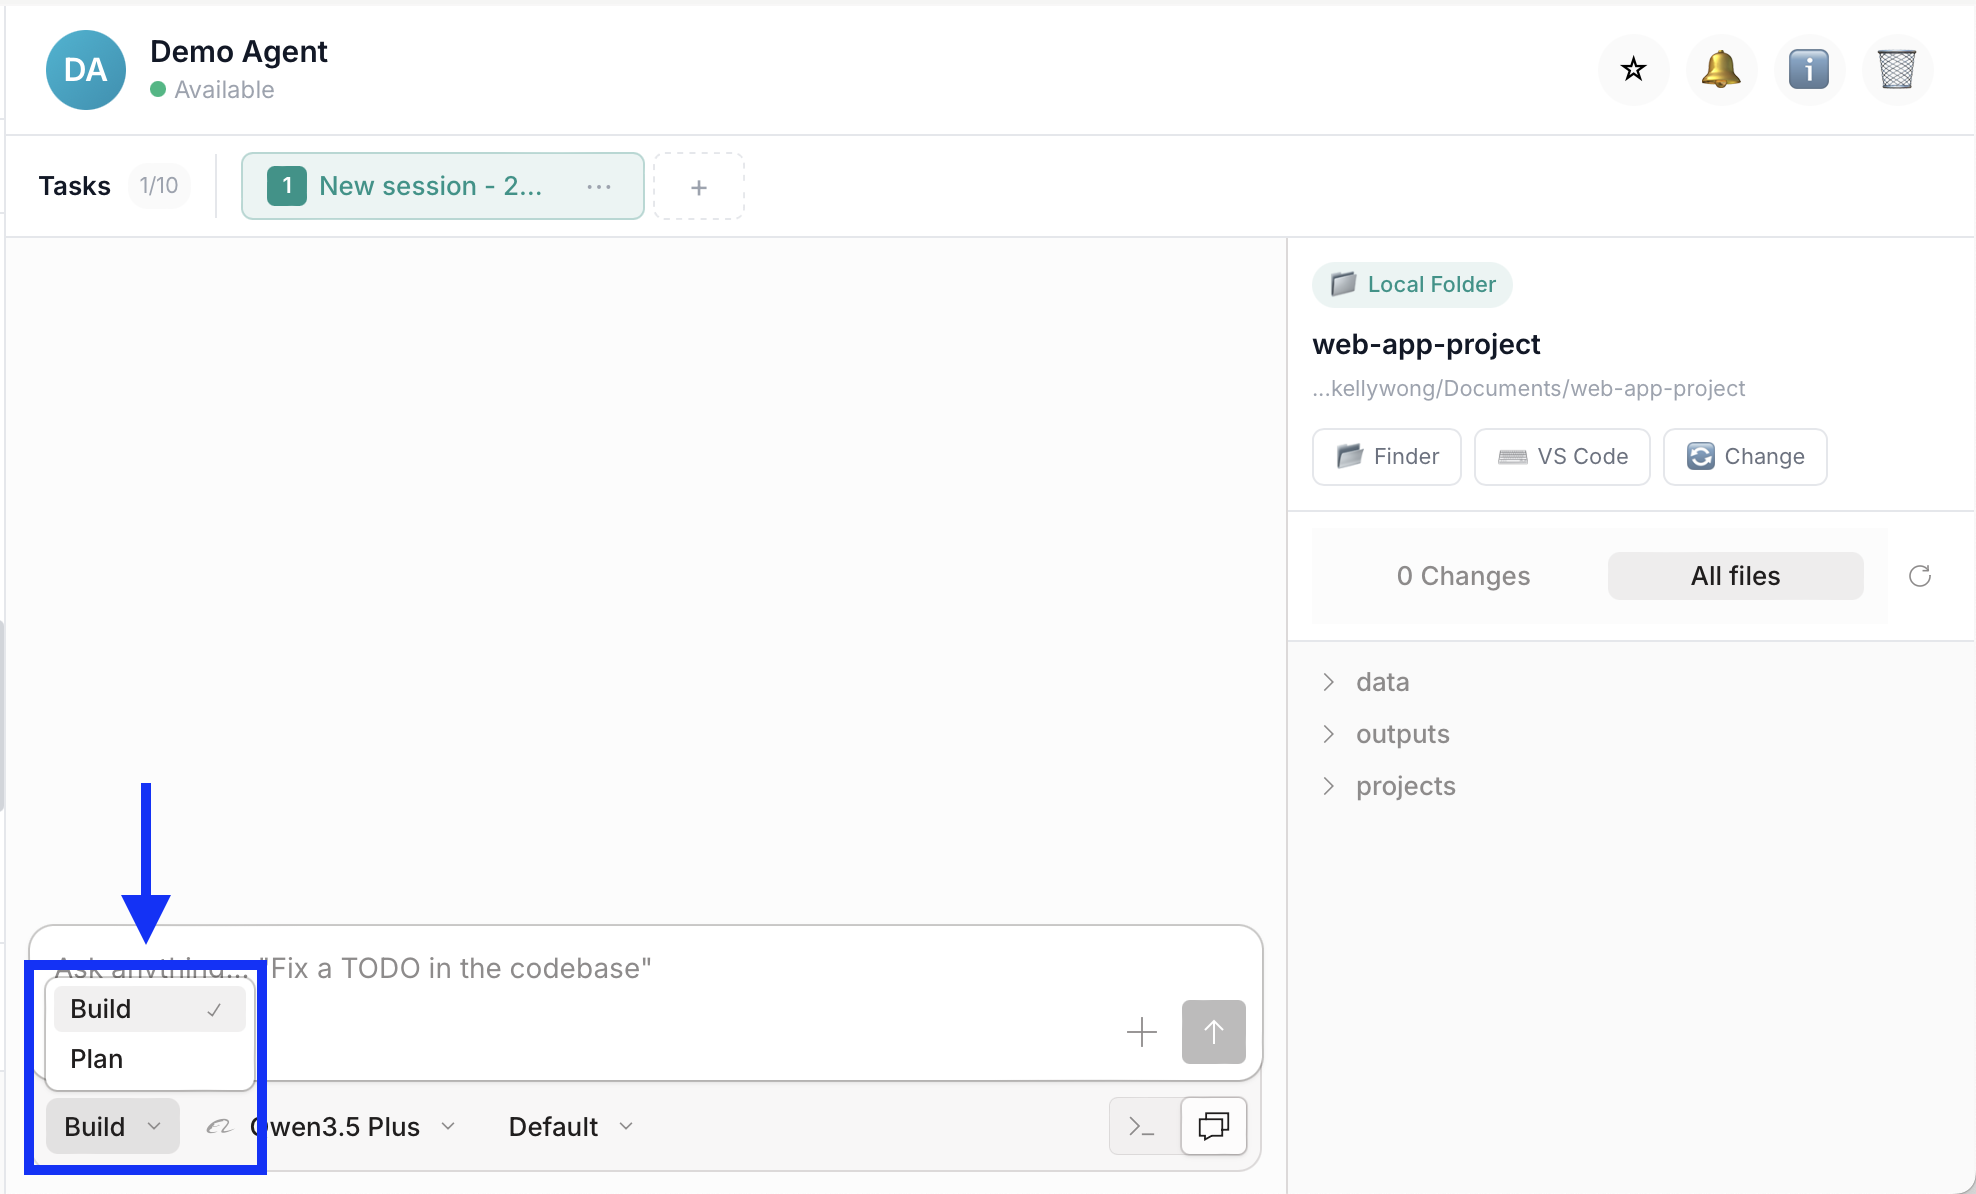The height and width of the screenshot is (1194, 1976).
Task: Click the refresh icon above the file tree
Action: pos(1920,576)
